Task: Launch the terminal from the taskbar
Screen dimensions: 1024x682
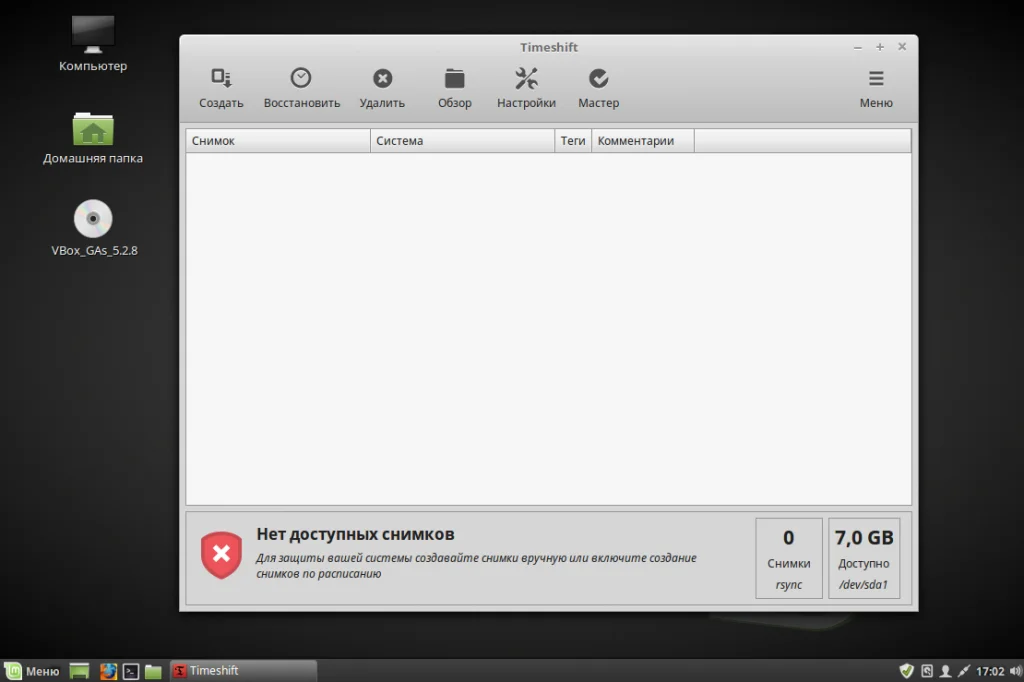Action: pos(131,671)
